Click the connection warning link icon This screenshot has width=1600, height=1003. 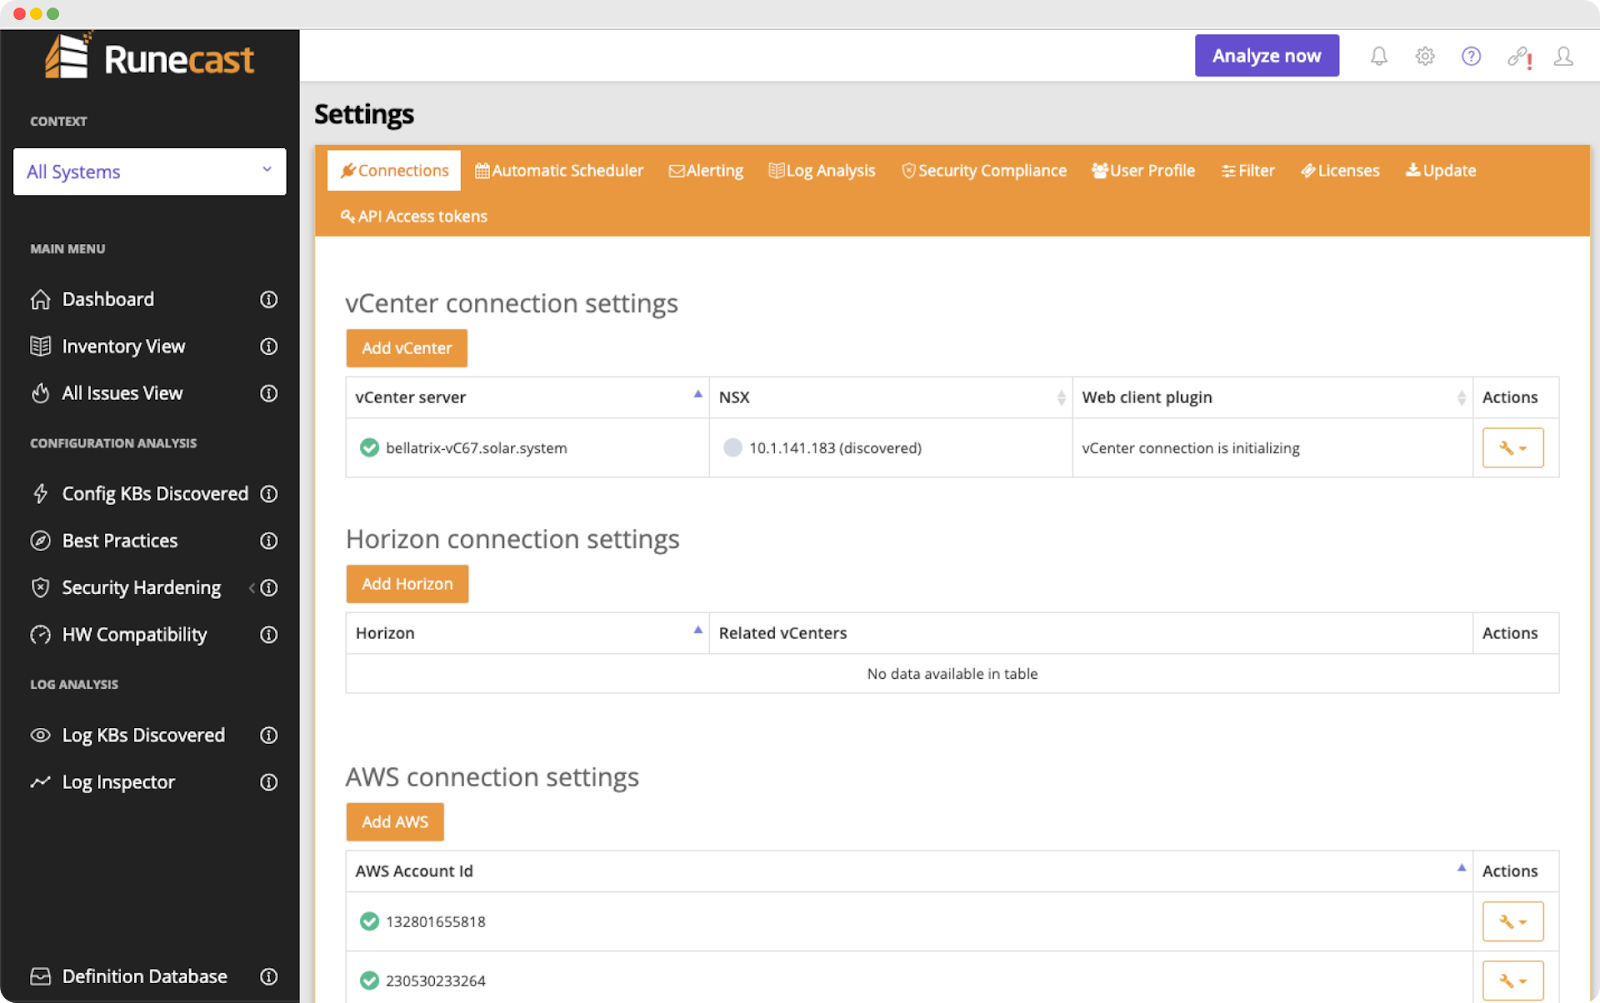[1520, 57]
